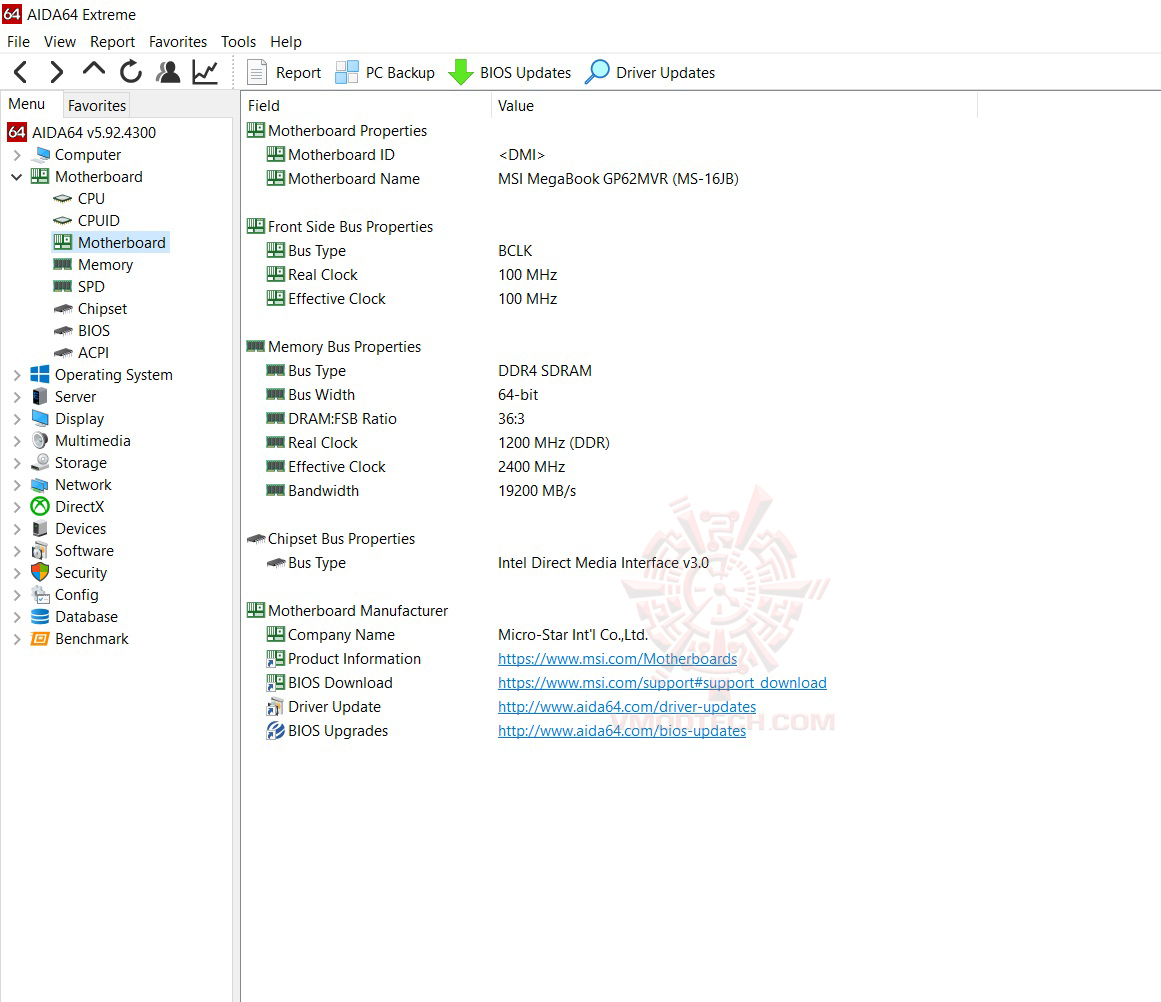
Task: Click the Computer icon in the tree
Action: coord(41,155)
